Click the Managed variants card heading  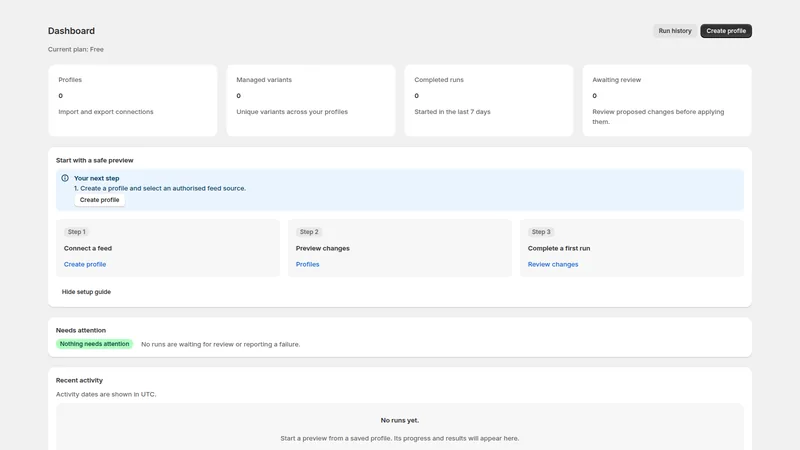pyautogui.click(x=264, y=80)
